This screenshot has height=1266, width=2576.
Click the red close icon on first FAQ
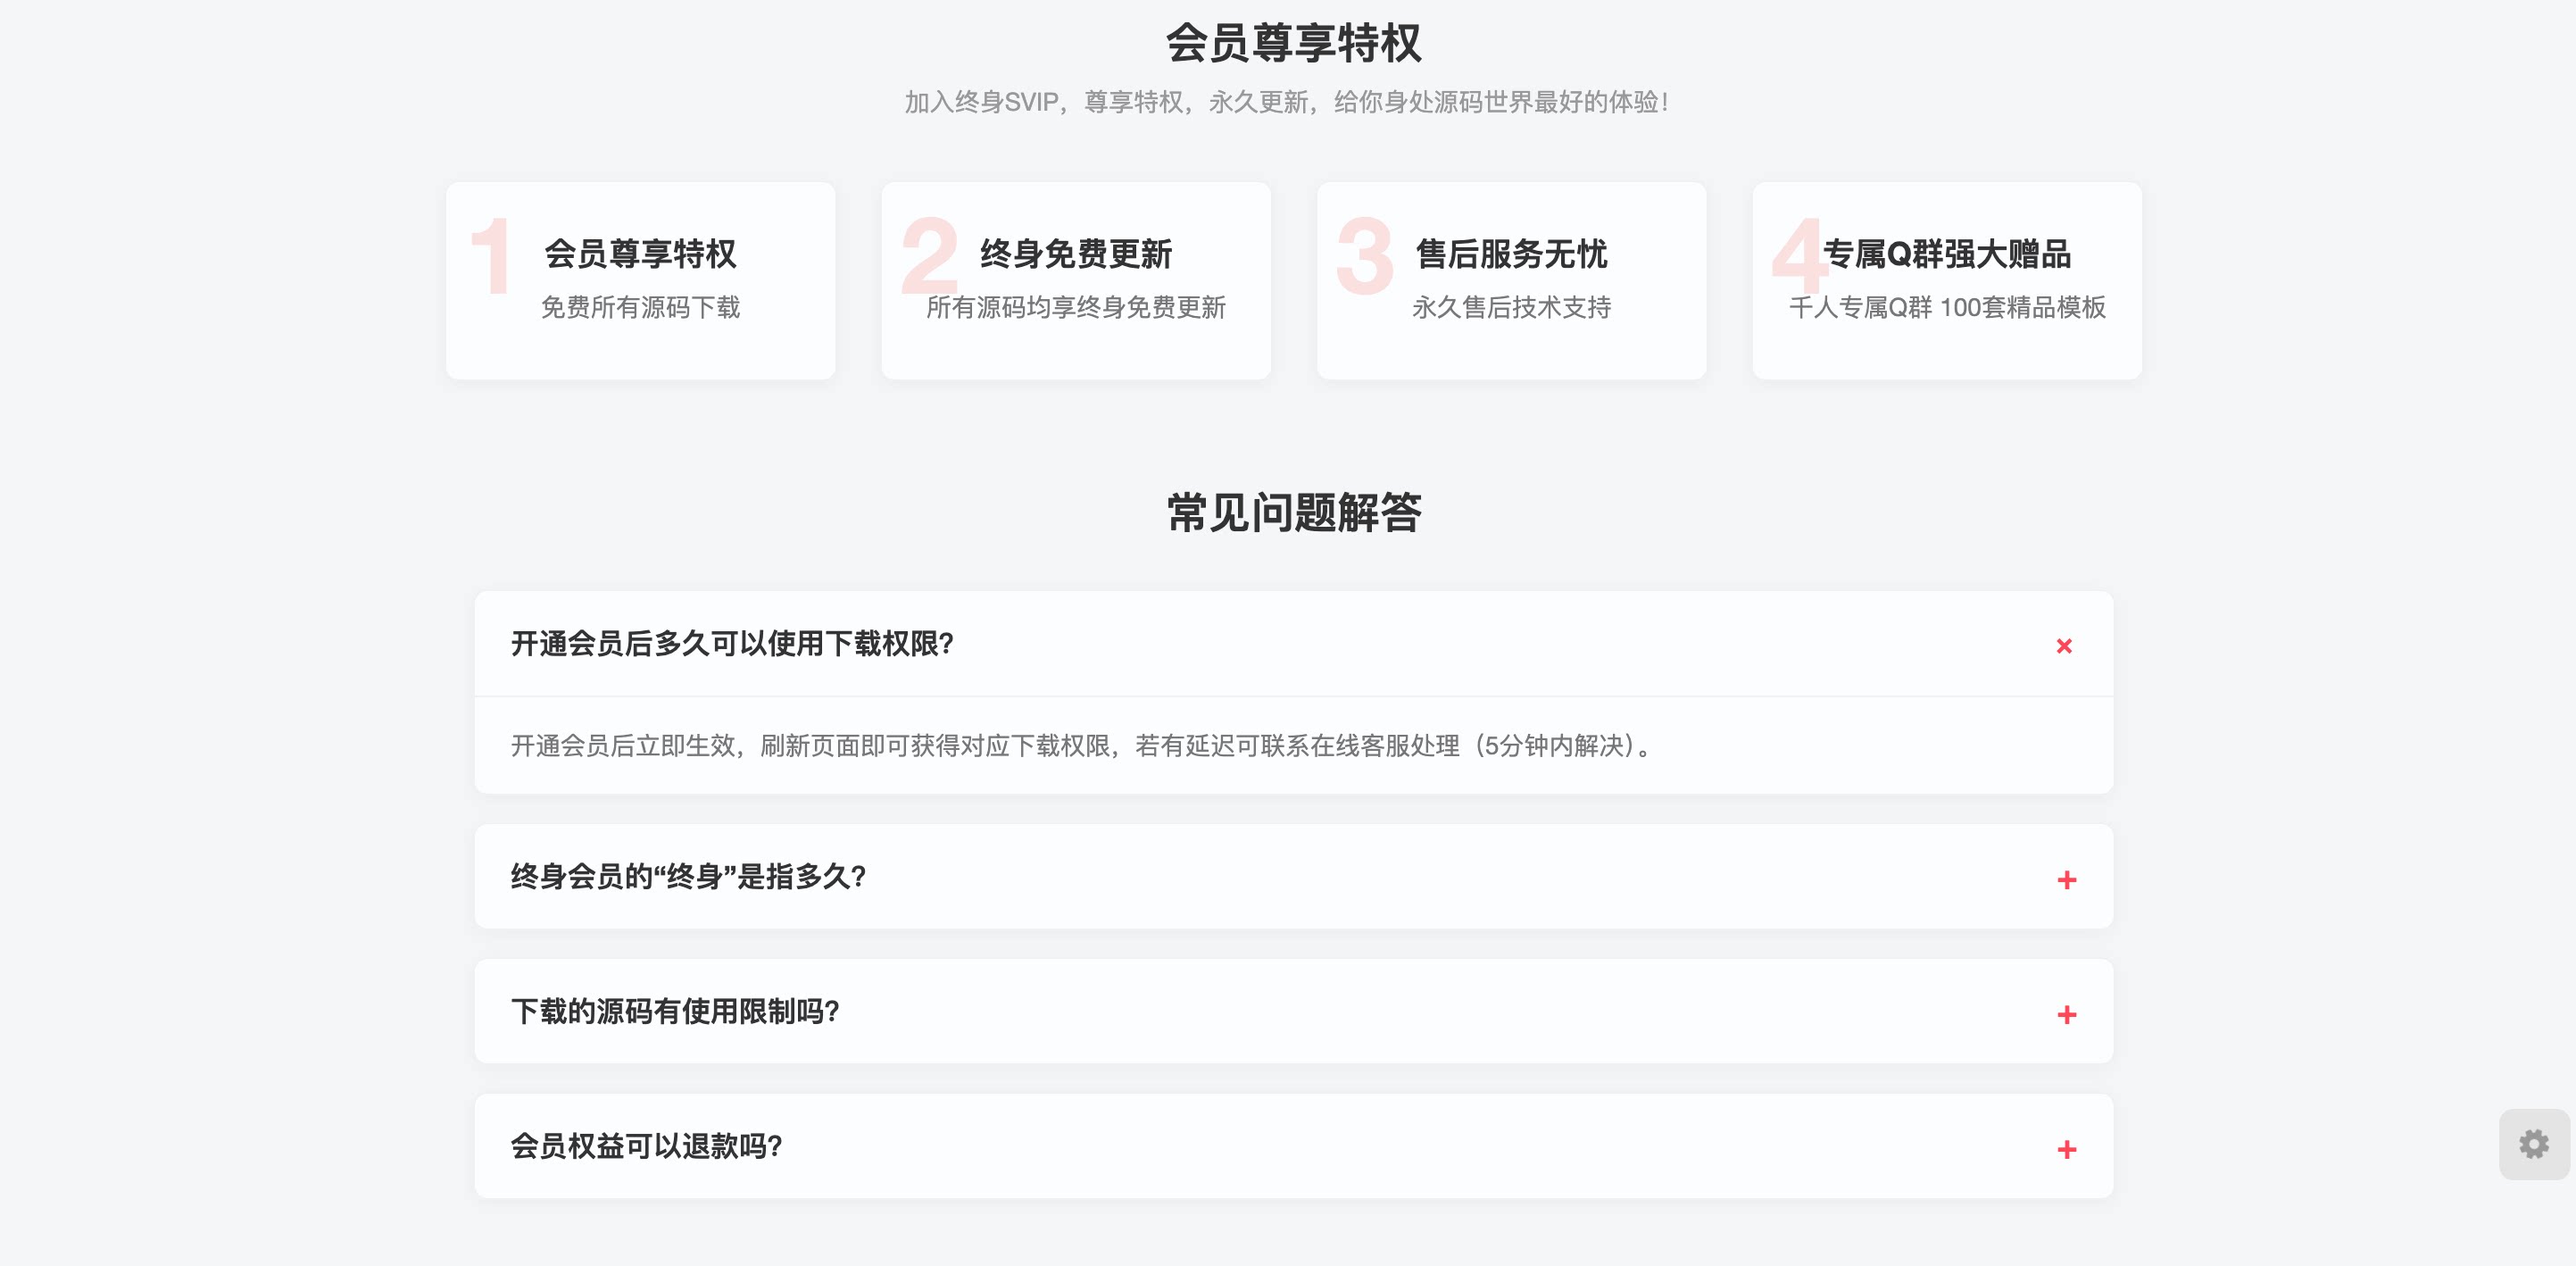click(x=2065, y=646)
